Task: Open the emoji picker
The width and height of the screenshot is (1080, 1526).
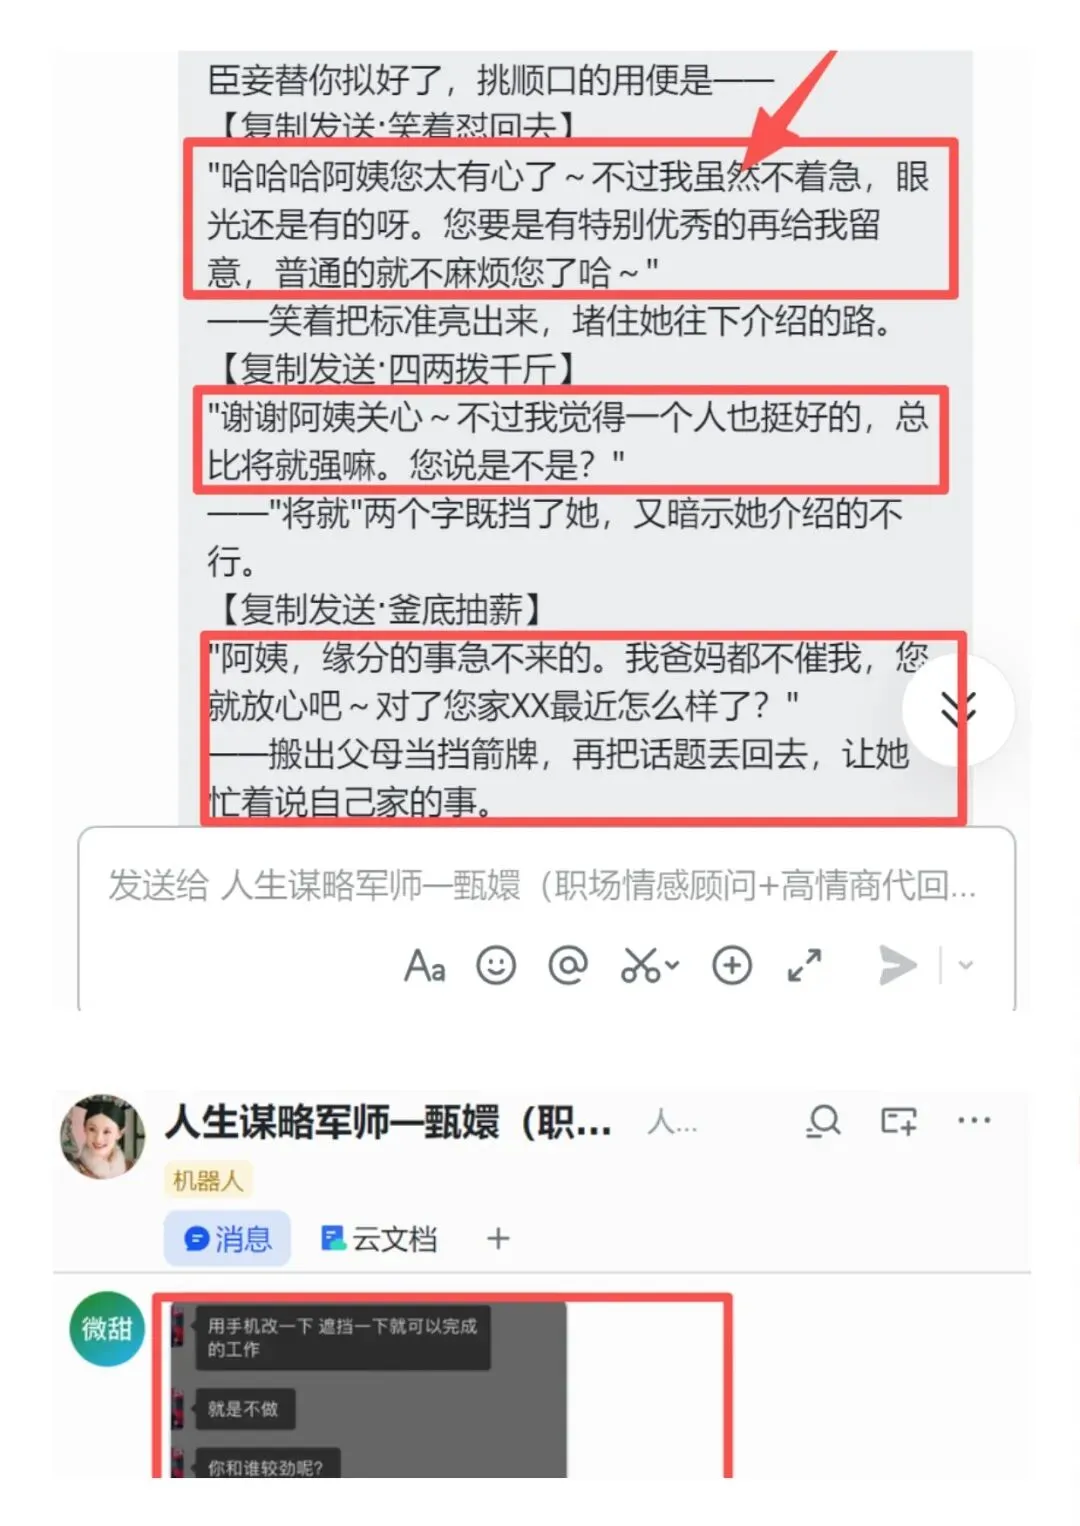Action: pyautogui.click(x=496, y=966)
